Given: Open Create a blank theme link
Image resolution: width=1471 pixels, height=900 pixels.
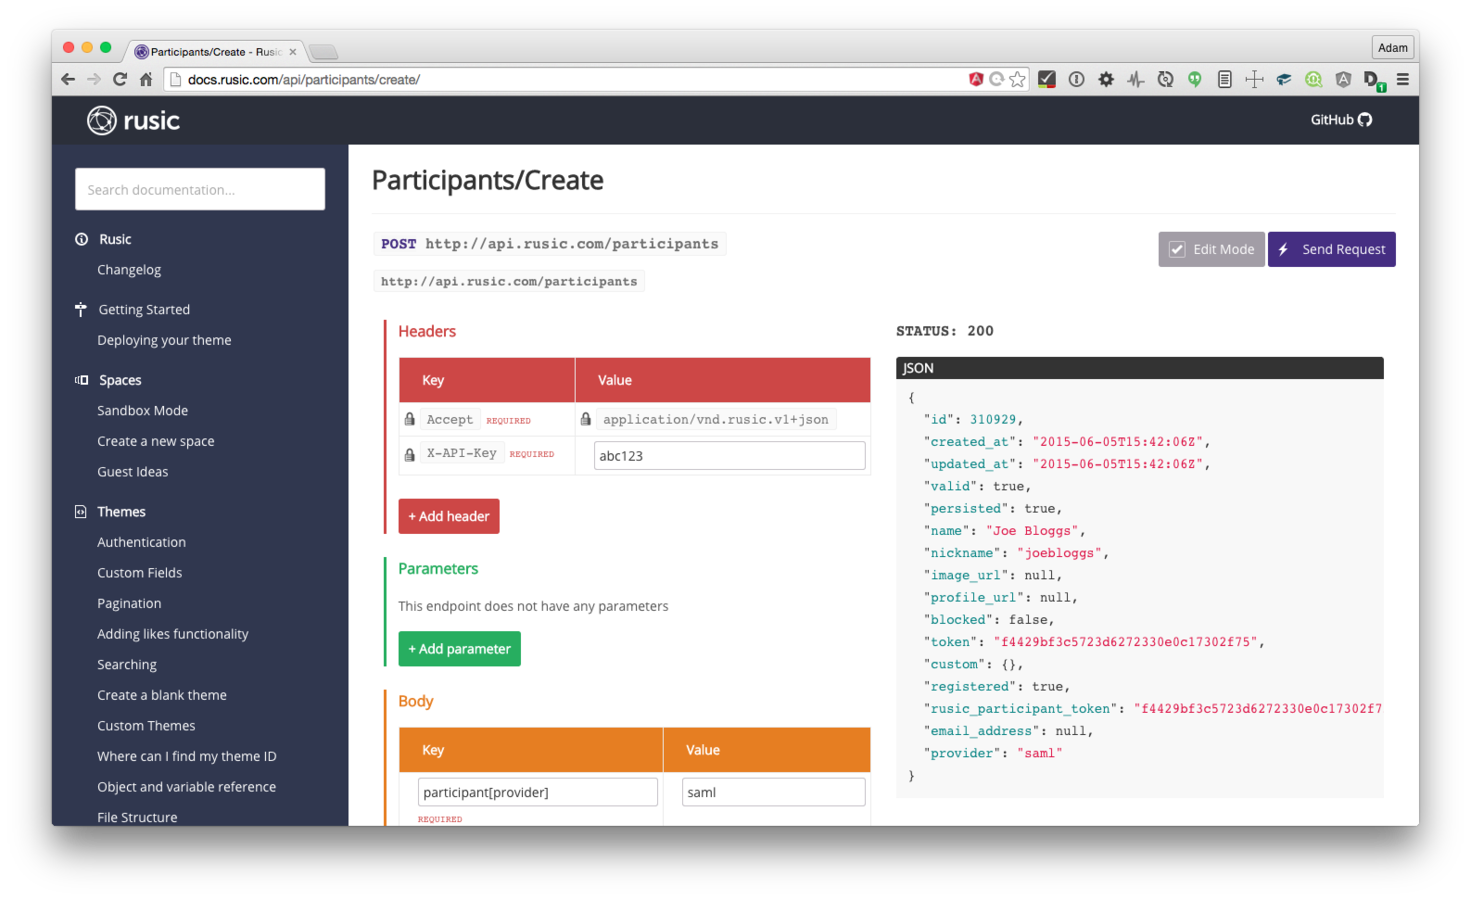Looking at the screenshot, I should click(x=161, y=695).
